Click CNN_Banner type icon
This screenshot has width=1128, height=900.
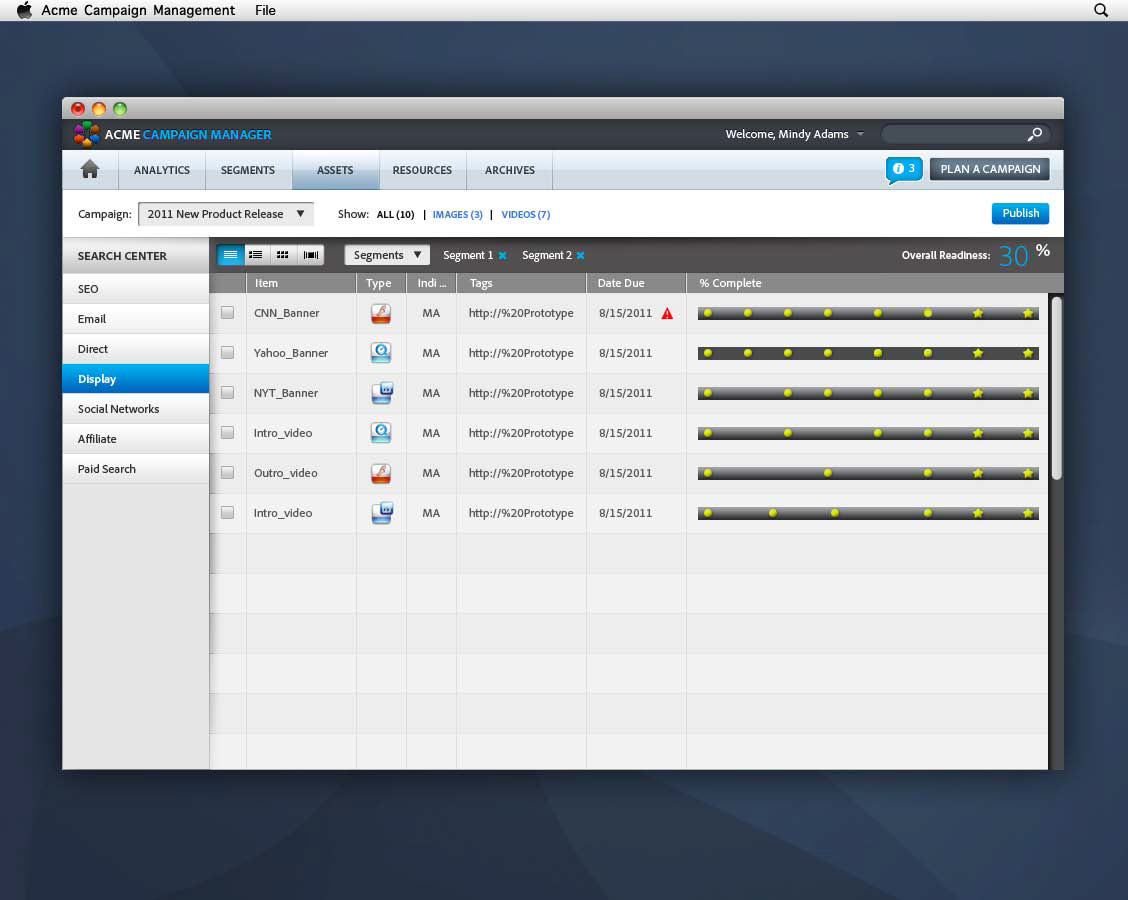381,313
